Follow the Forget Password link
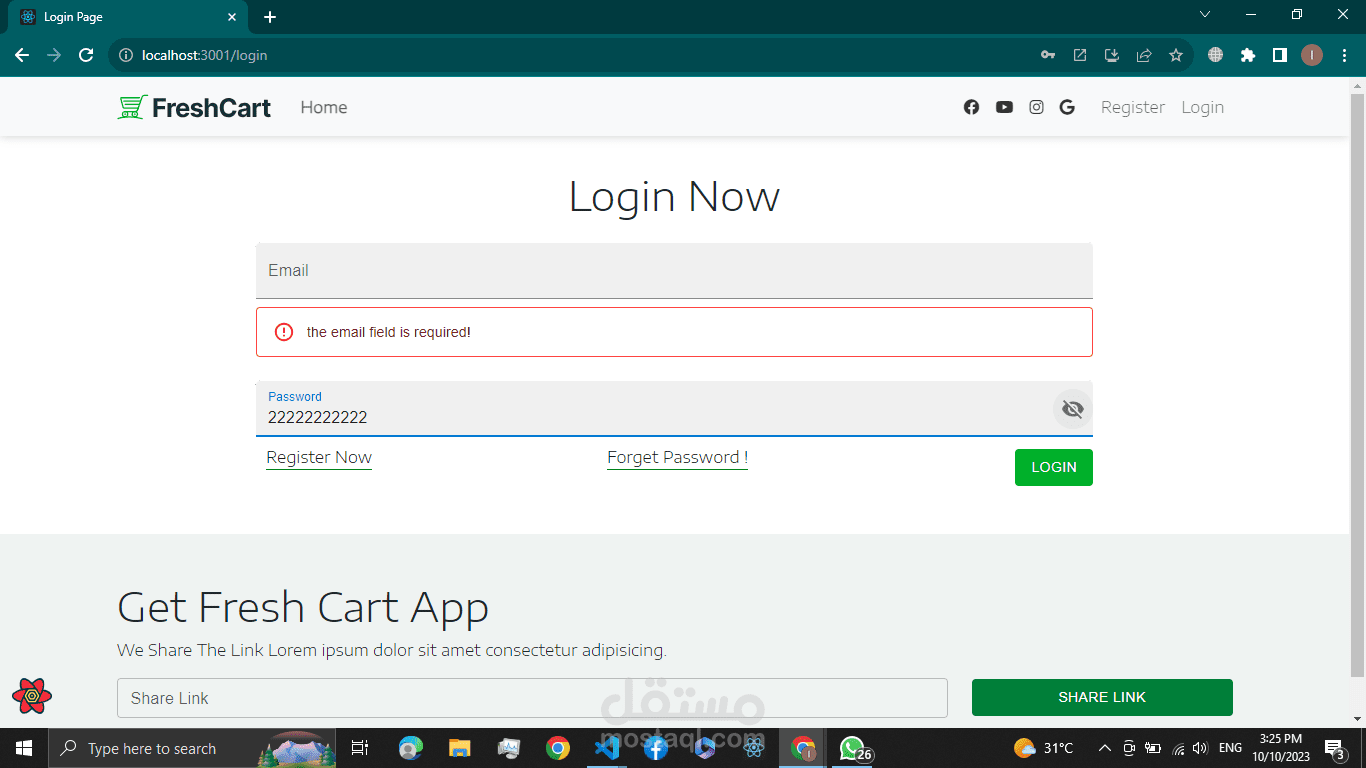The image size is (1366, 768). click(x=677, y=458)
